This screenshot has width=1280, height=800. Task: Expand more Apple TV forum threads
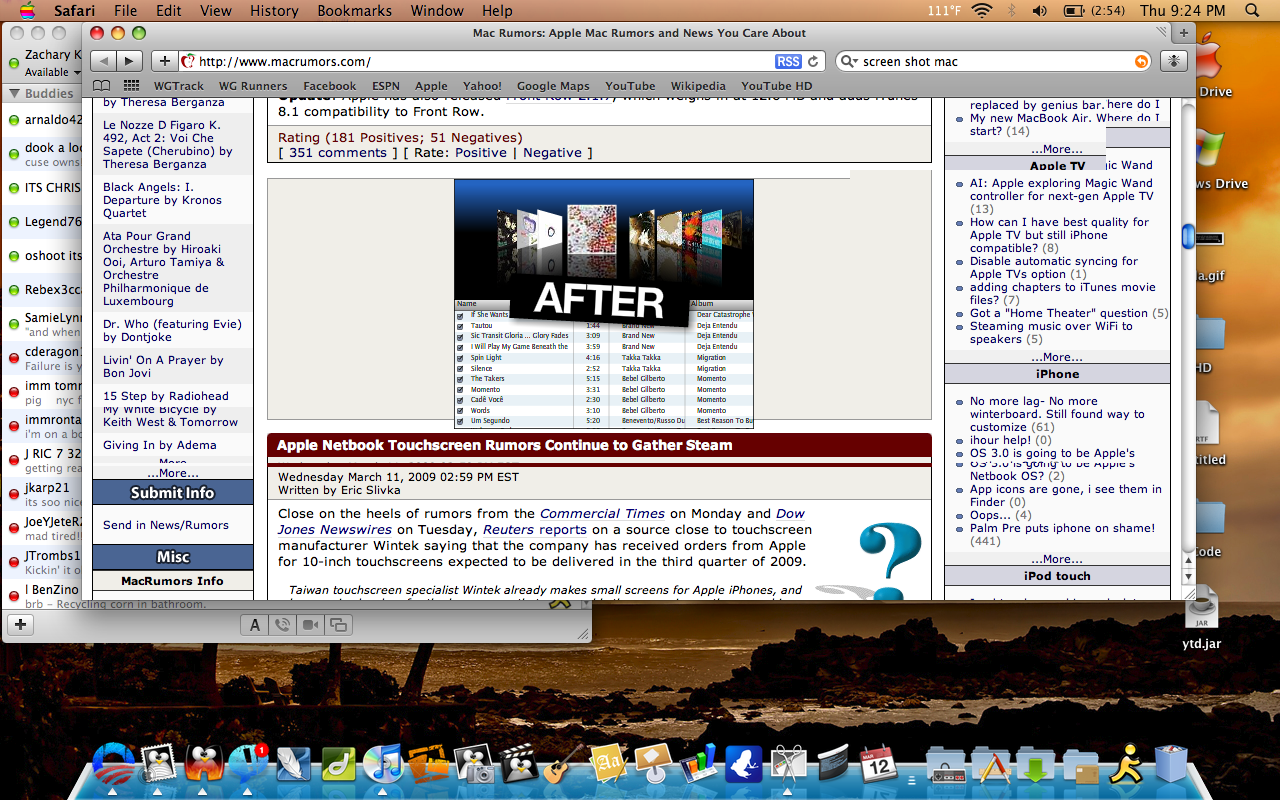coord(1057,357)
